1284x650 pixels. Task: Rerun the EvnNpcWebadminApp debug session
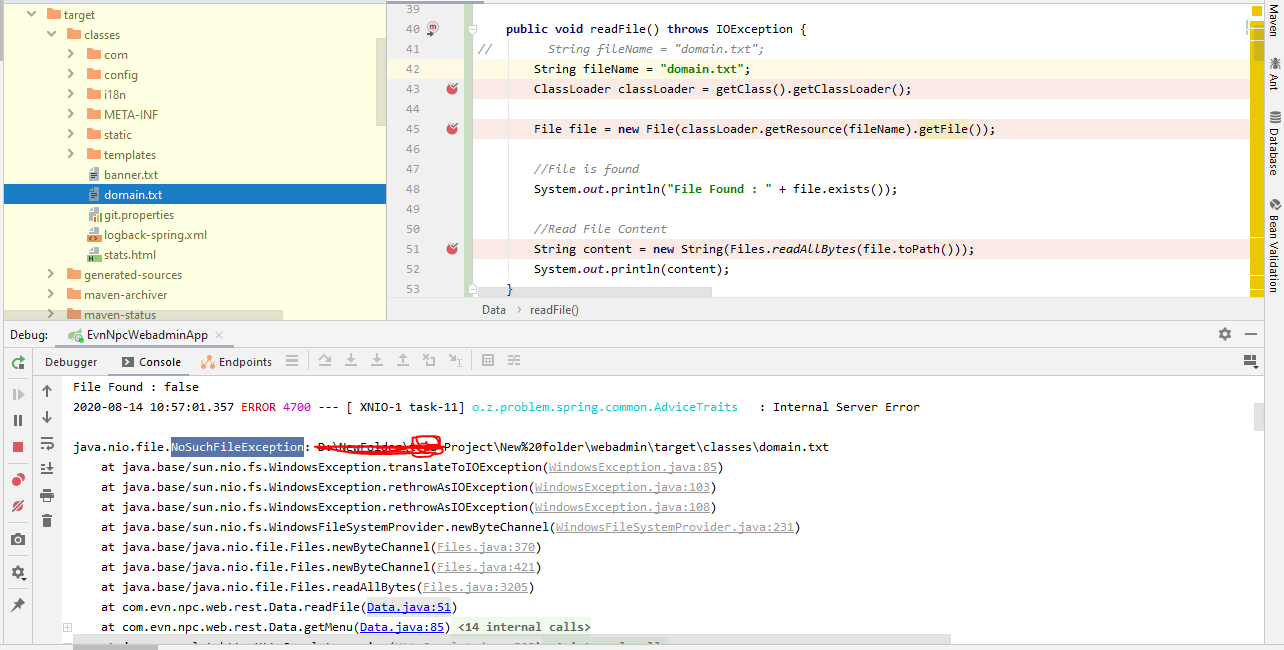click(17, 362)
